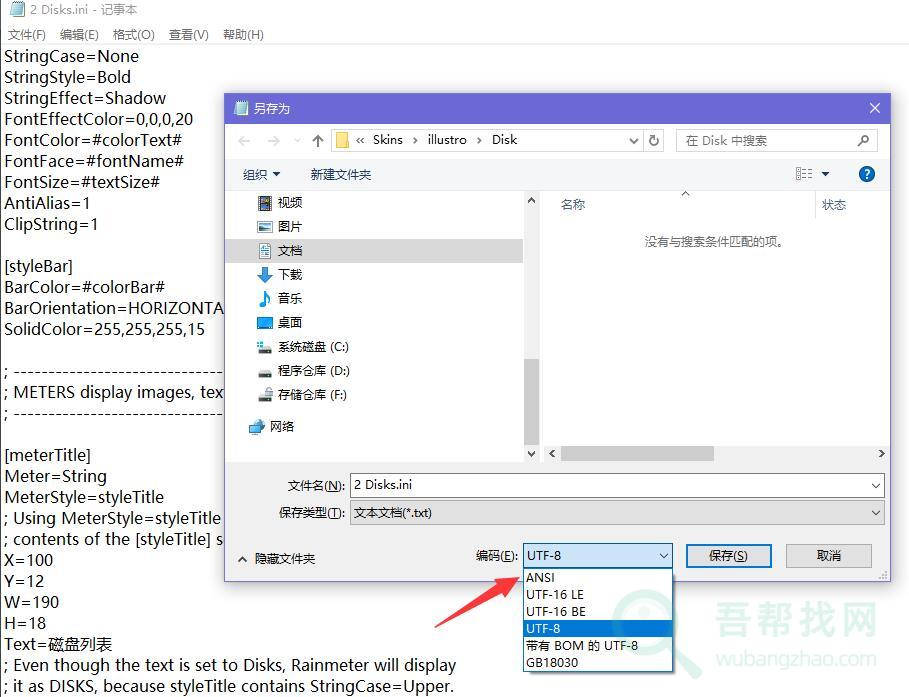Collapse folders with 隐藏文件夹 toggle
This screenshot has height=697, width=909.
276,559
